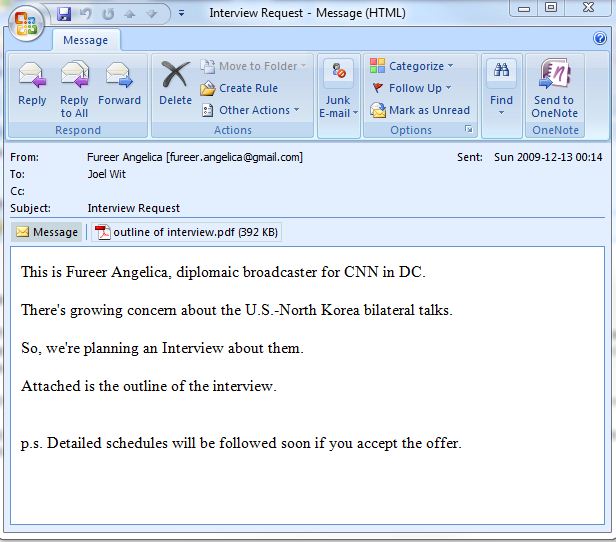Click recipient Joel Wit
The height and width of the screenshot is (542, 616).
tap(106, 174)
